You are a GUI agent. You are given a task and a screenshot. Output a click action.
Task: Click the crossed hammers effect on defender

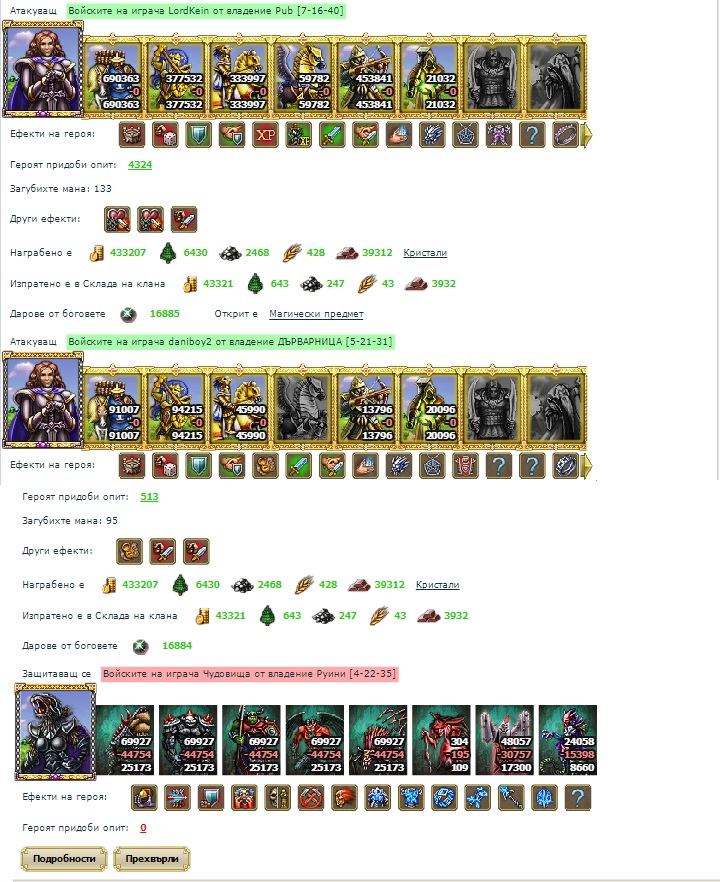(311, 798)
